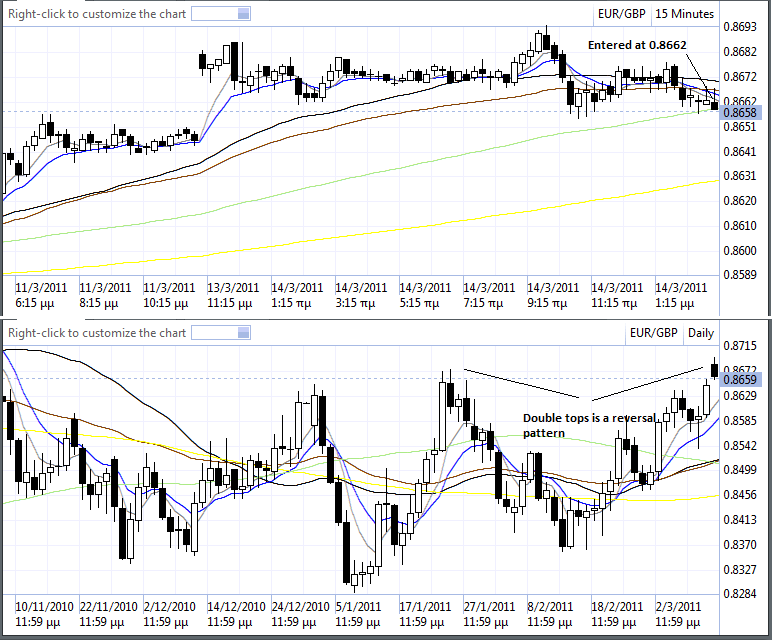Viewport: 772px width, 643px height.
Task: Click the 0.8631 price axis label
Action: 740,176
